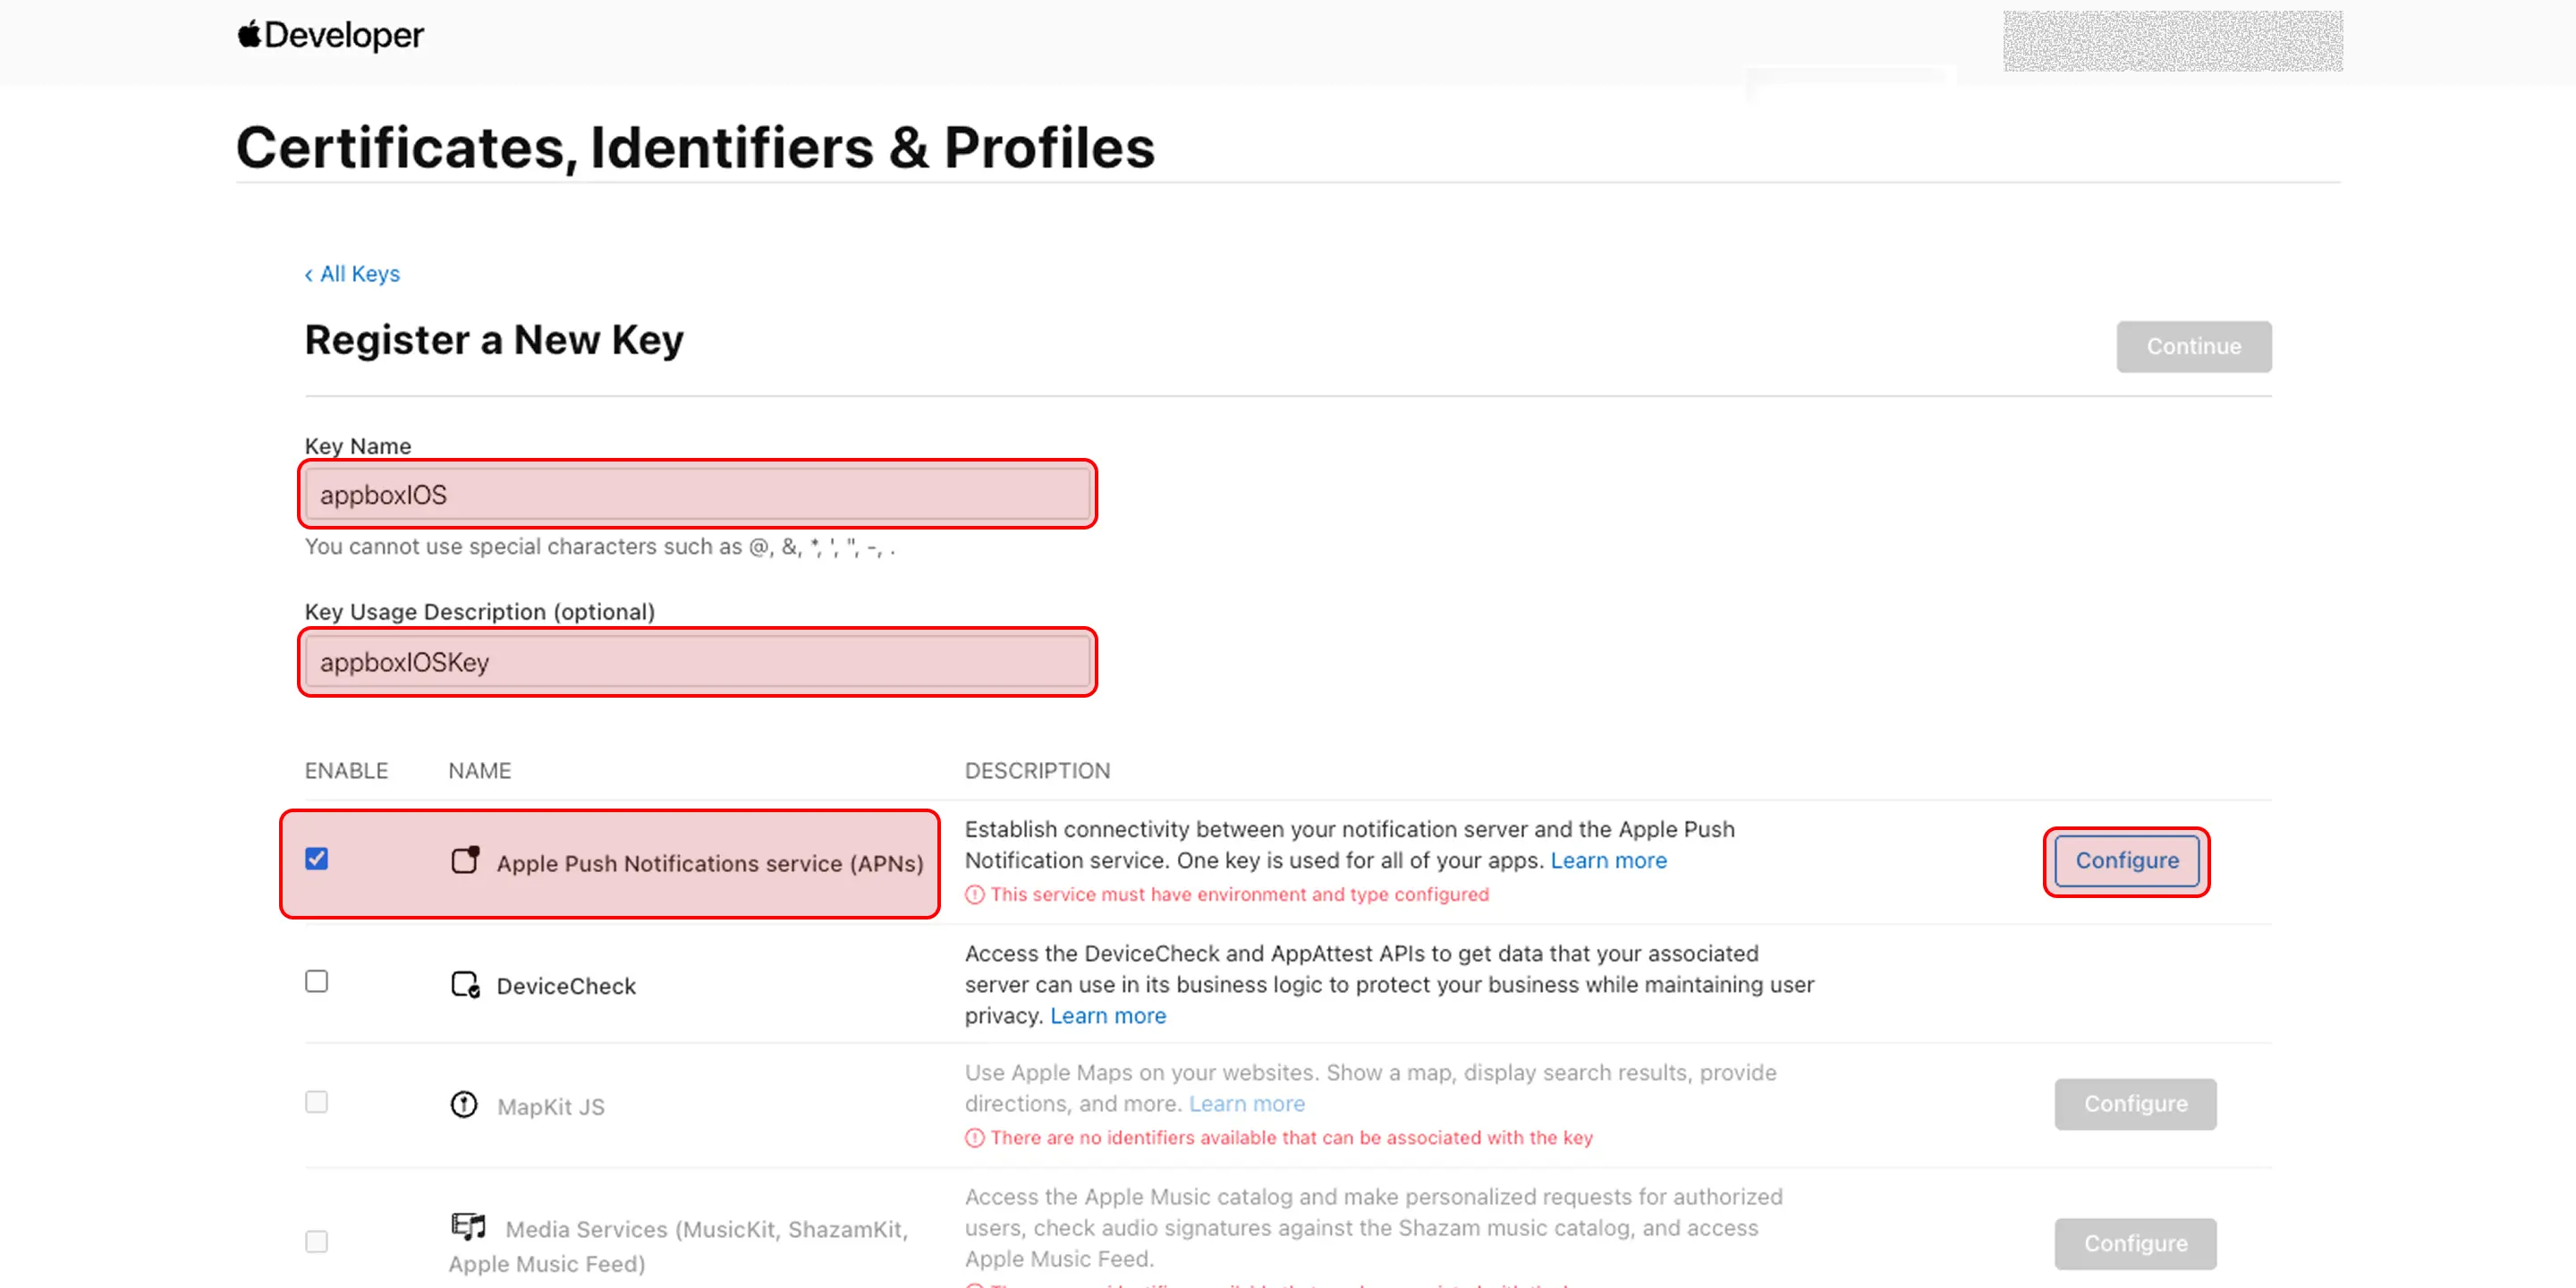Click the Key Usage Description field
This screenshot has height=1288, width=2576.
697,662
